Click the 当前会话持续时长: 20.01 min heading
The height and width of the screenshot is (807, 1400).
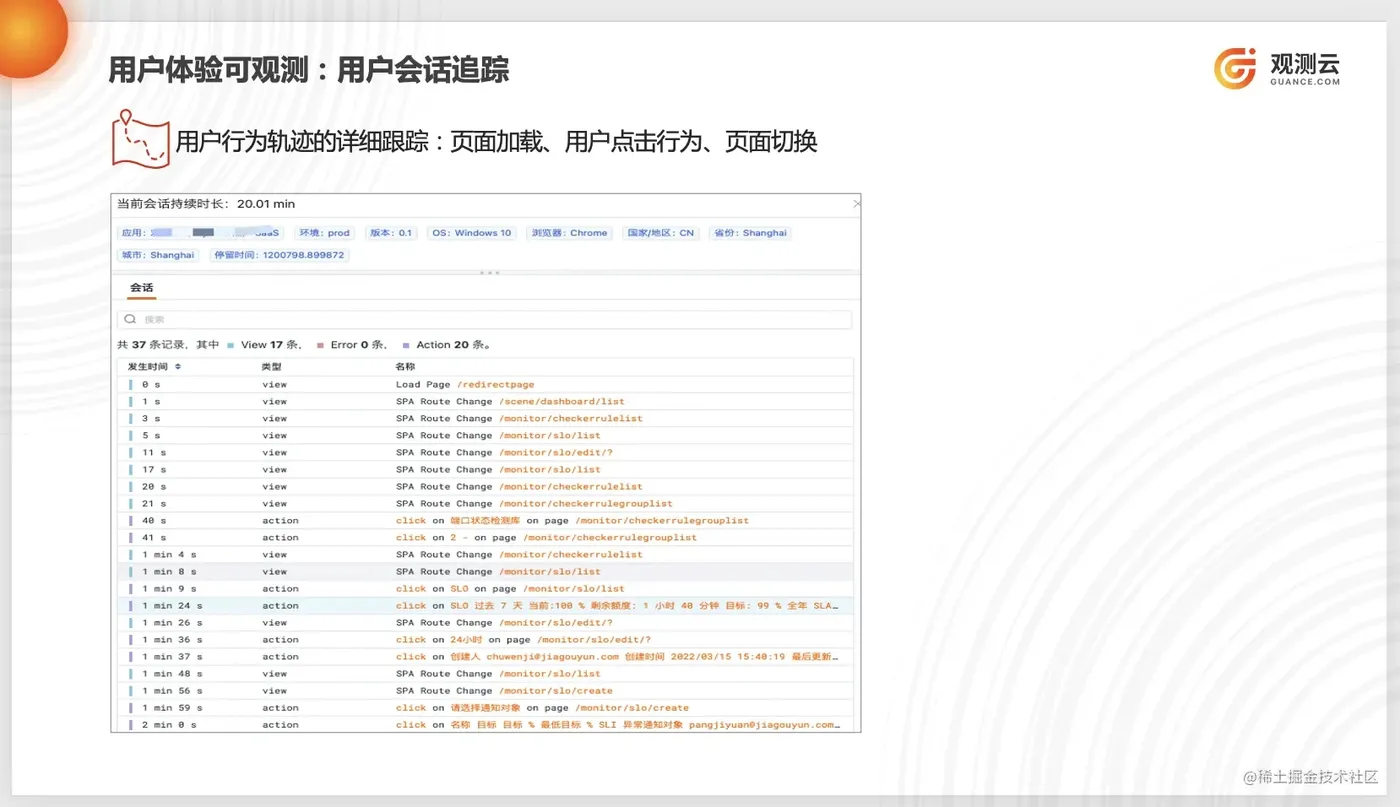tap(206, 203)
